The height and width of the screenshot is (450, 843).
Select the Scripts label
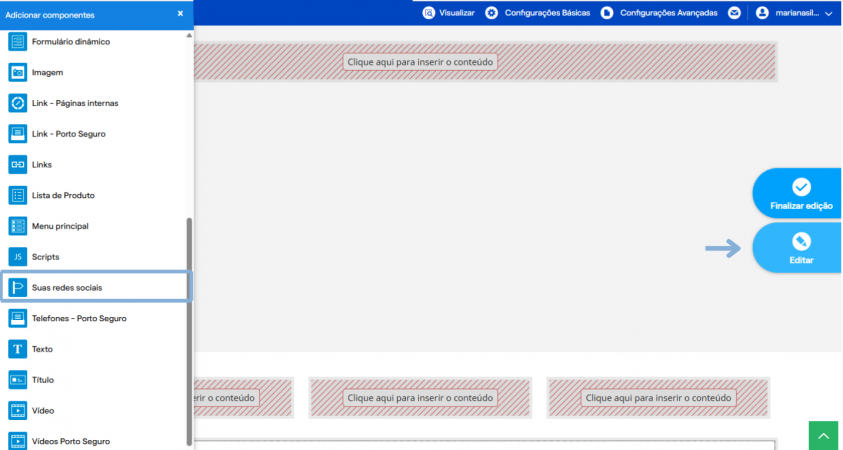[x=46, y=256]
